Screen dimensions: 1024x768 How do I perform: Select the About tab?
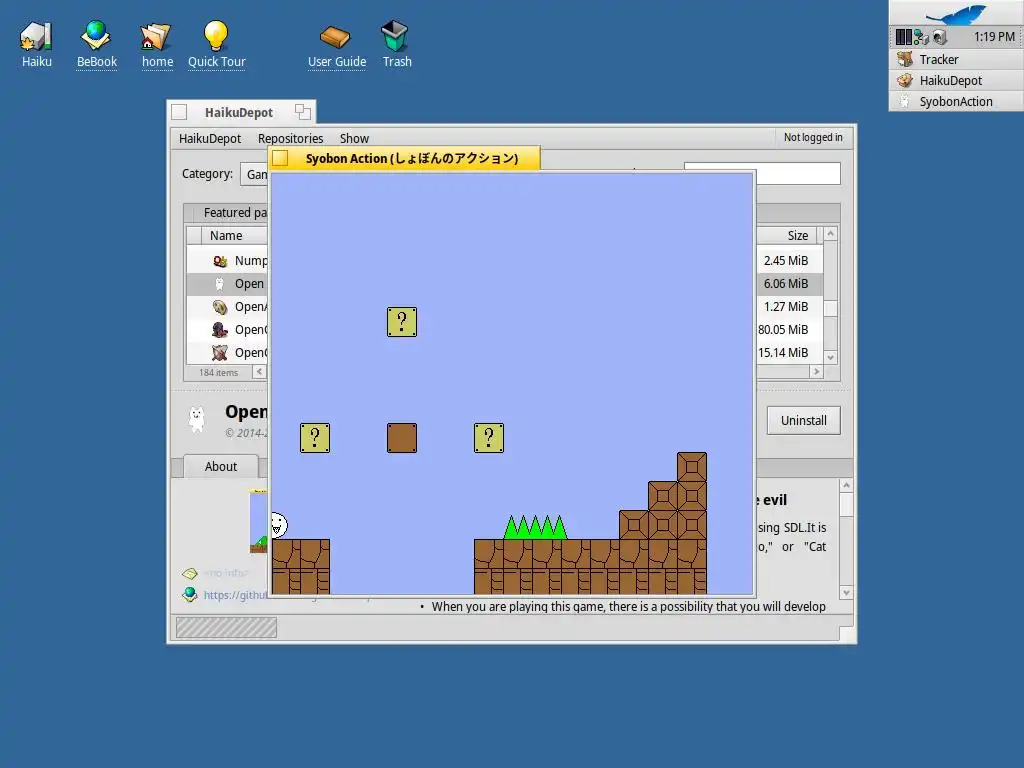pos(221,466)
